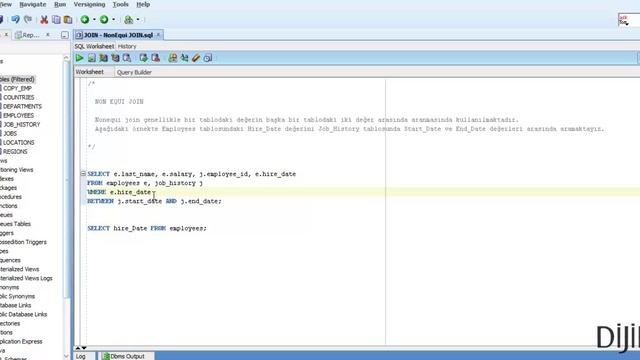Open the Navigate menu

(x=33, y=4)
